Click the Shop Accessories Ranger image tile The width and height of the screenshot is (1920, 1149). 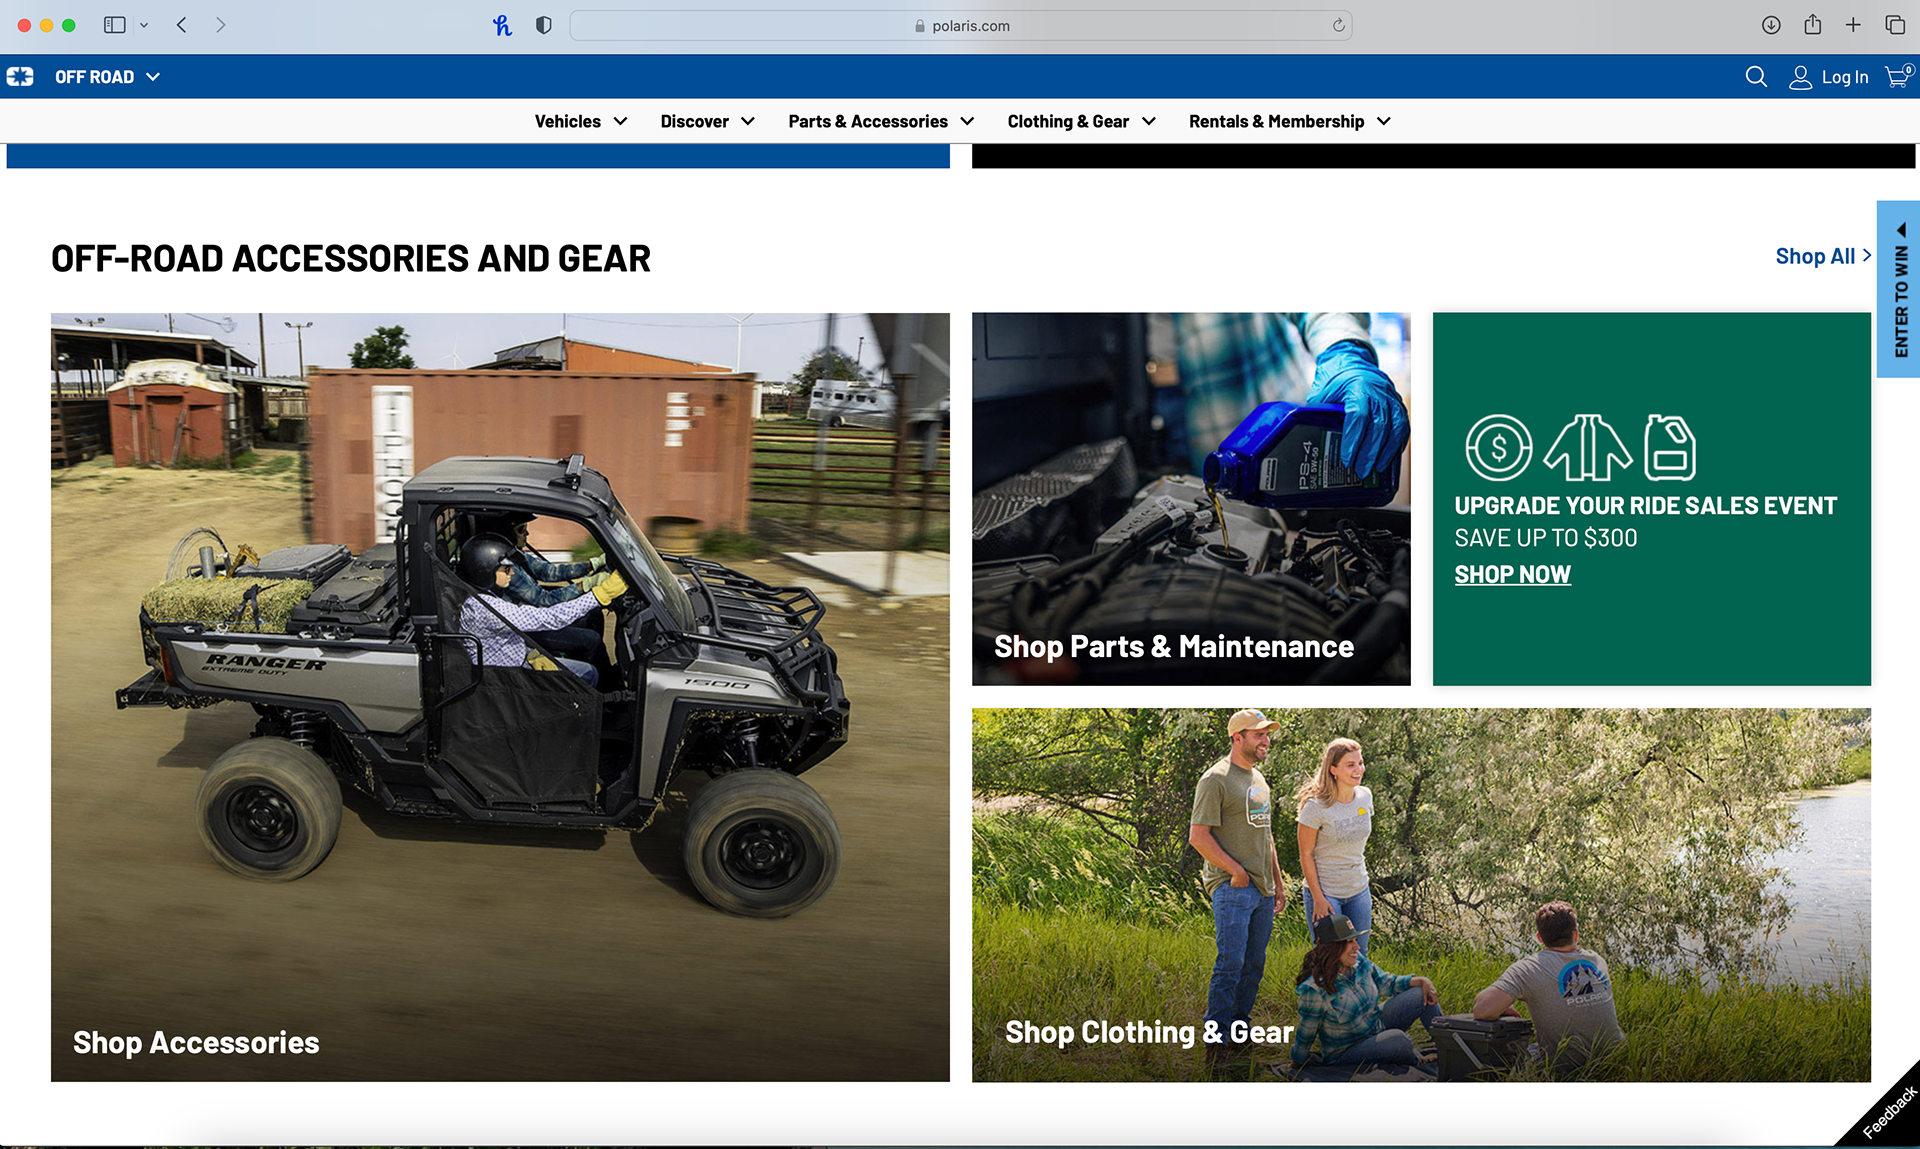tap(500, 697)
